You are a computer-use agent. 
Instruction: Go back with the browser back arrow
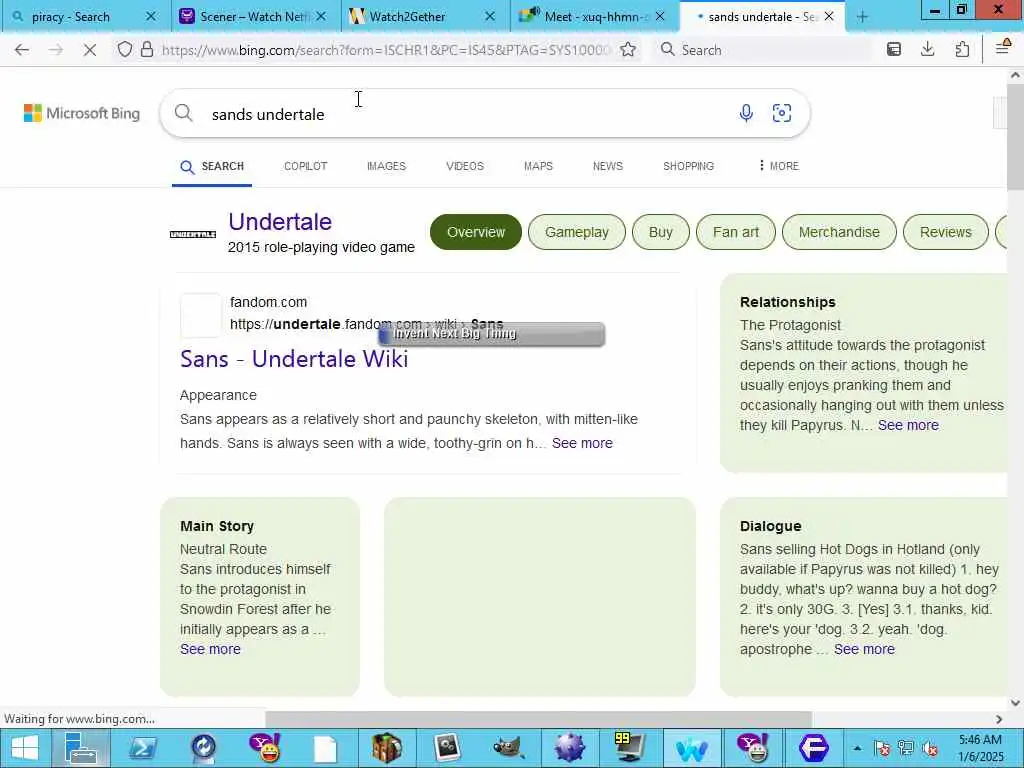point(22,50)
